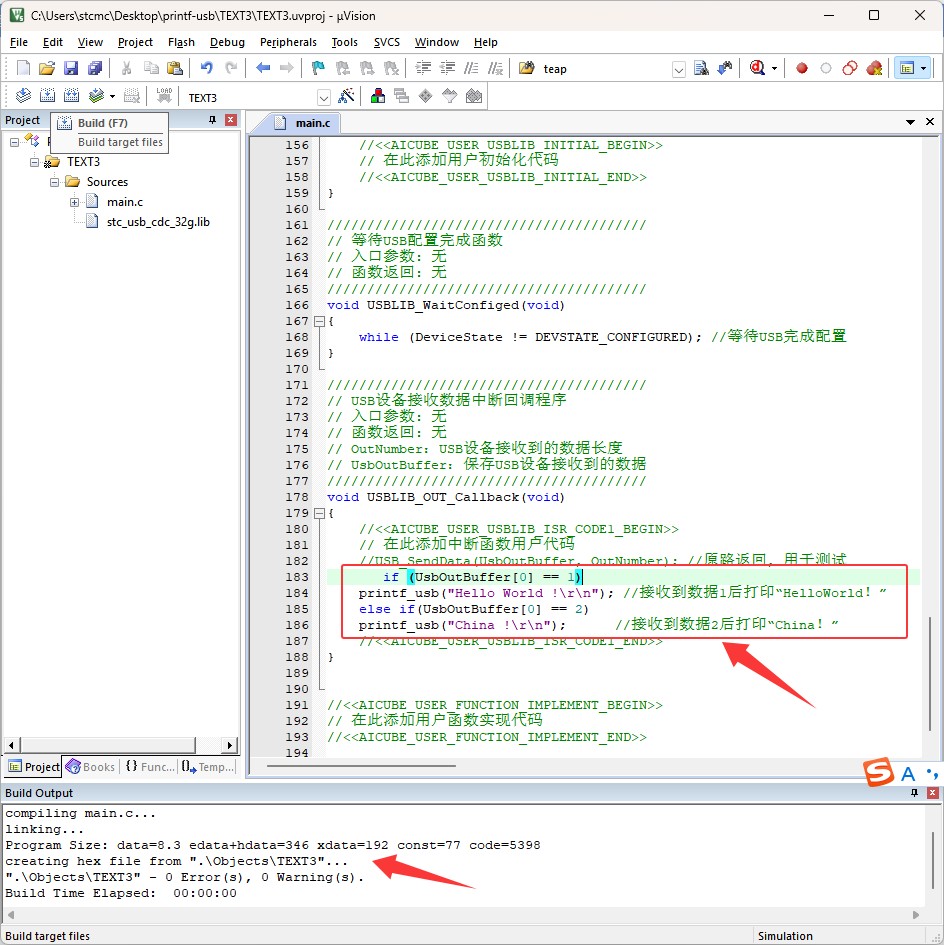Screen dimensions: 944x945
Task: Switch to the Templates panel tab
Action: click(x=208, y=767)
